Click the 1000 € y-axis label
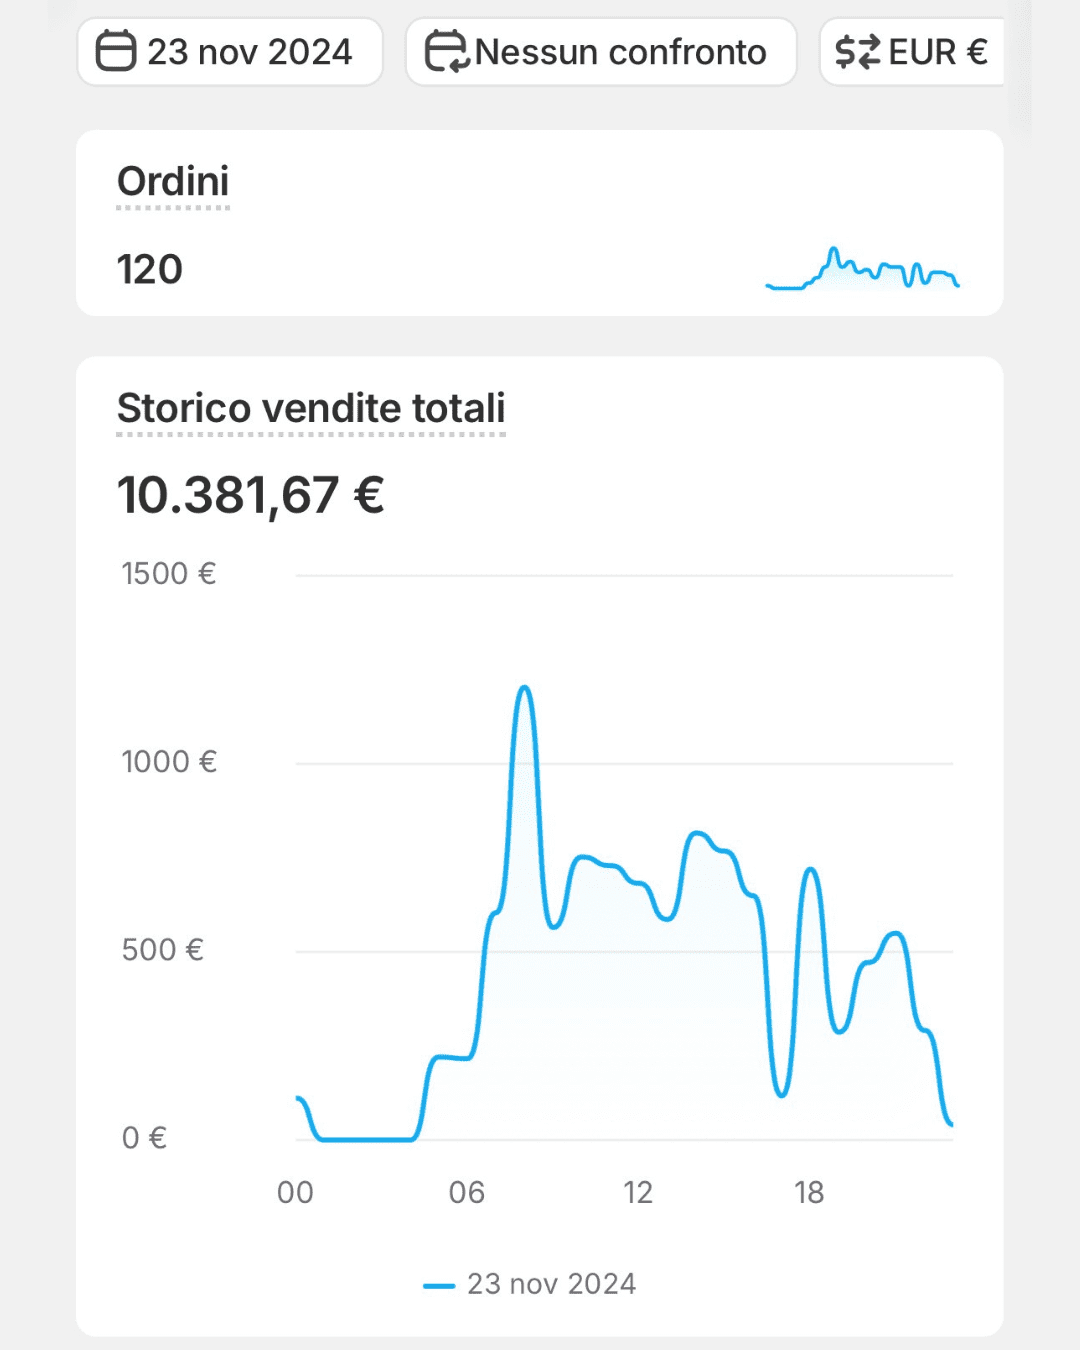 click(169, 762)
